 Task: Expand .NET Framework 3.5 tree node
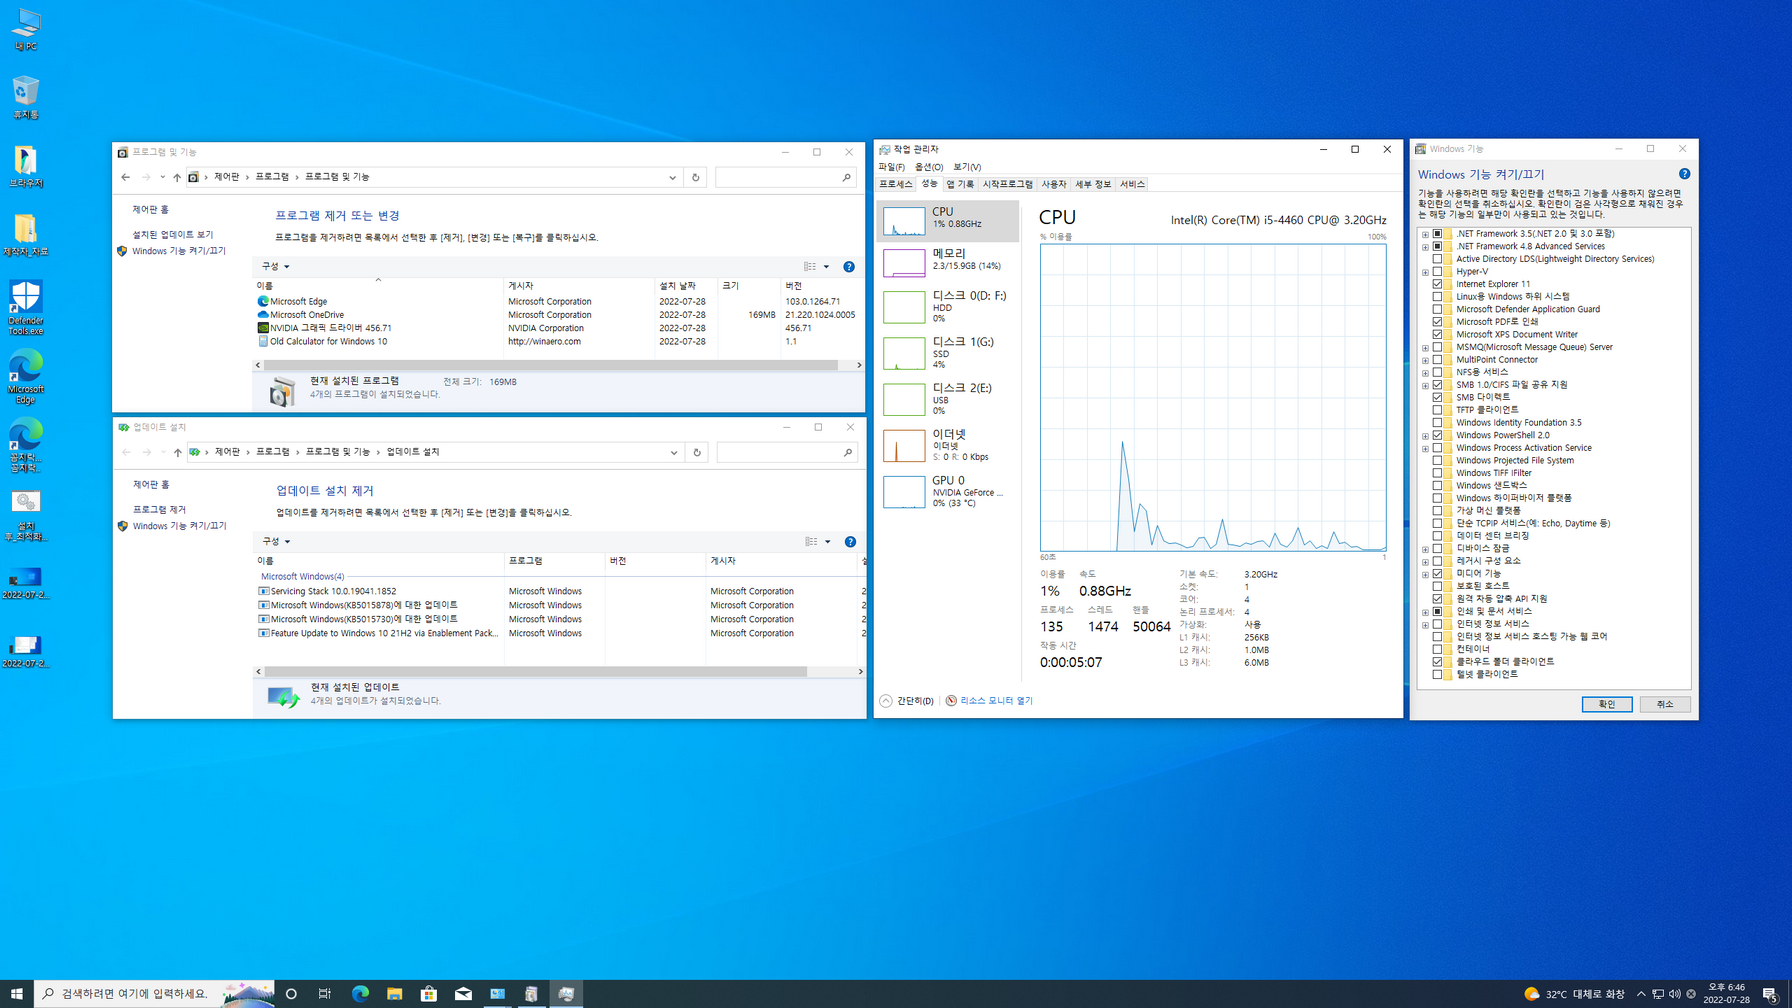1425,234
